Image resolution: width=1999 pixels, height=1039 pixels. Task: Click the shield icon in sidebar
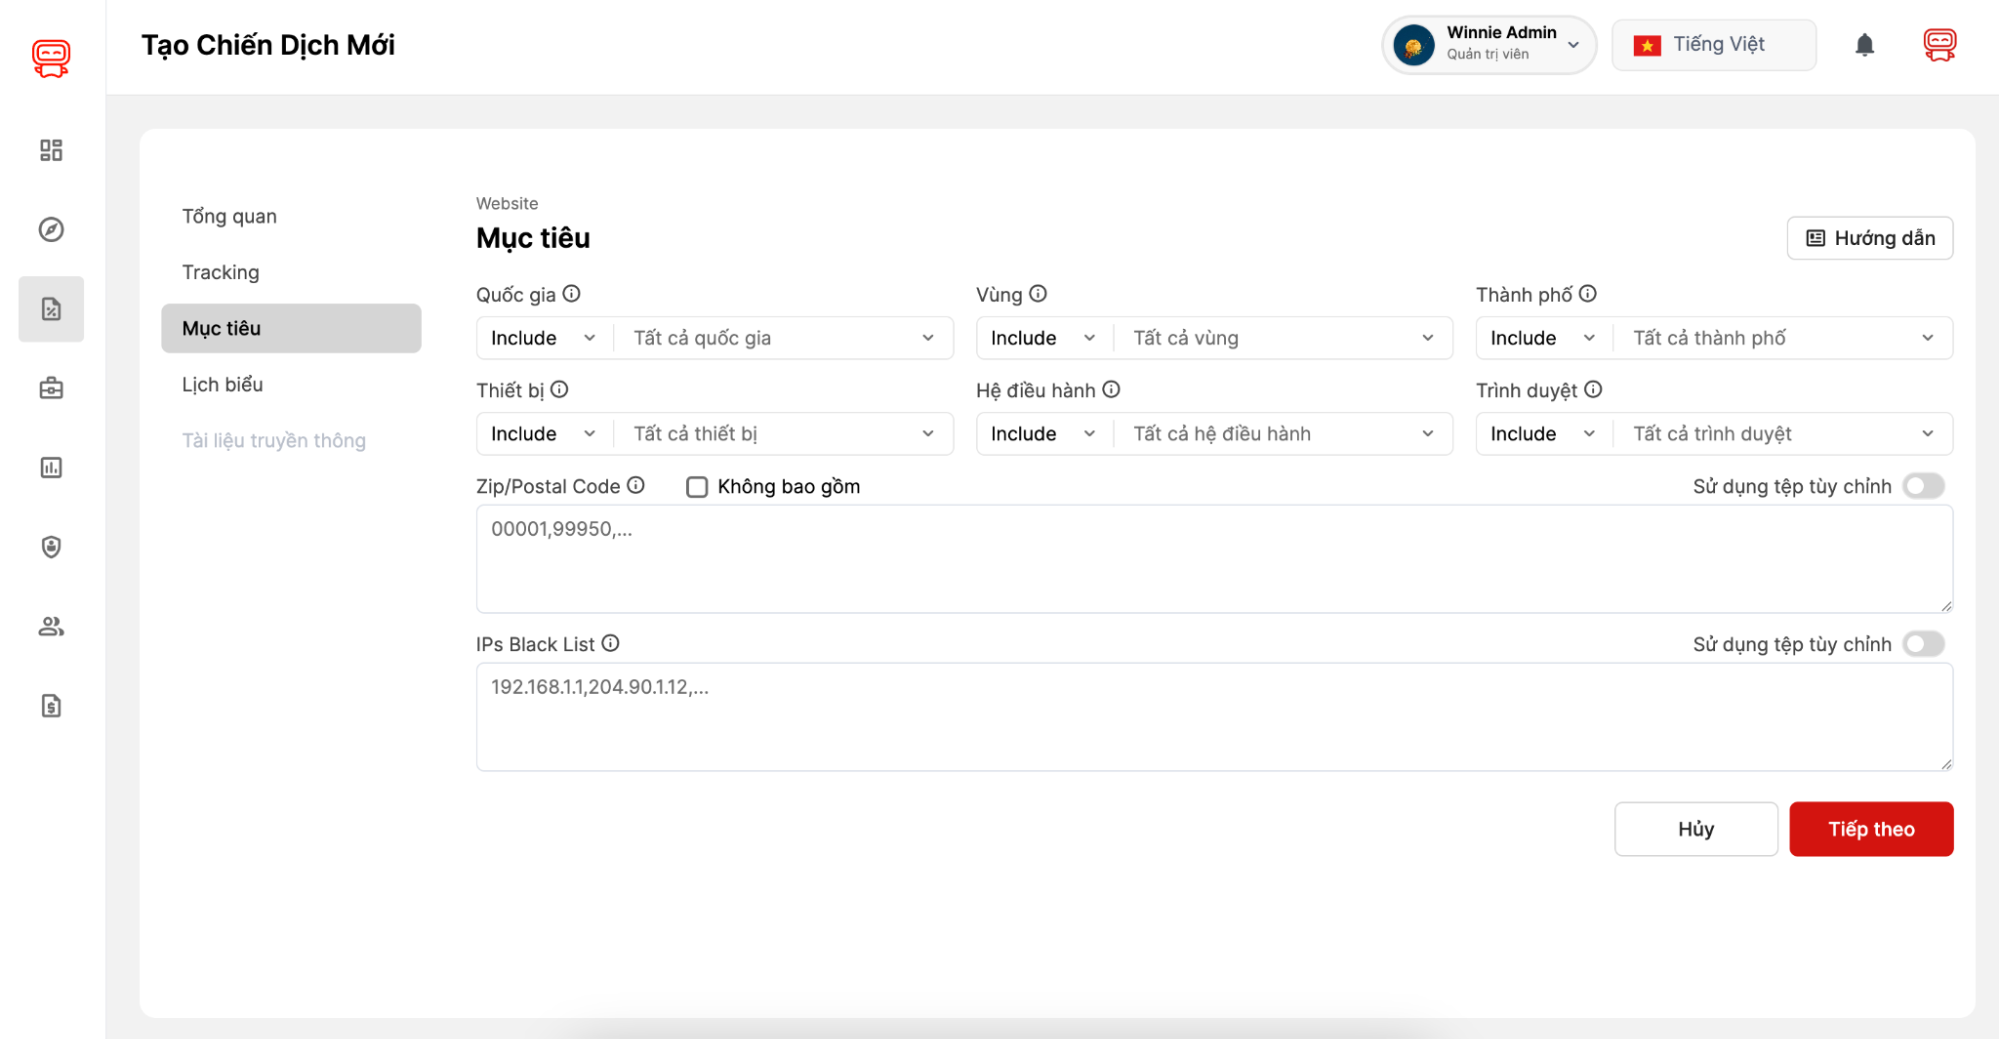(51, 547)
